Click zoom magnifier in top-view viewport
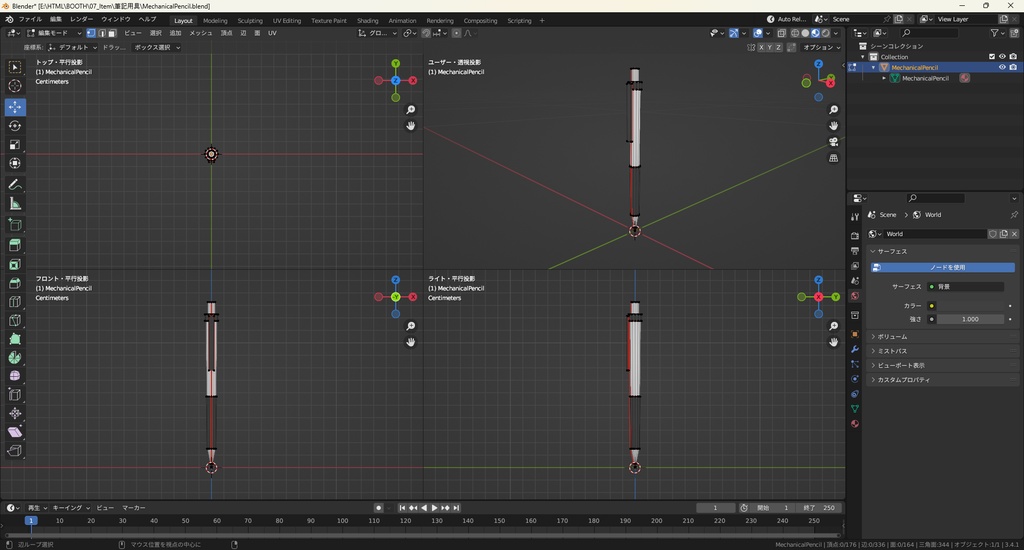Screen dimensions: 1024x550 coord(411,110)
